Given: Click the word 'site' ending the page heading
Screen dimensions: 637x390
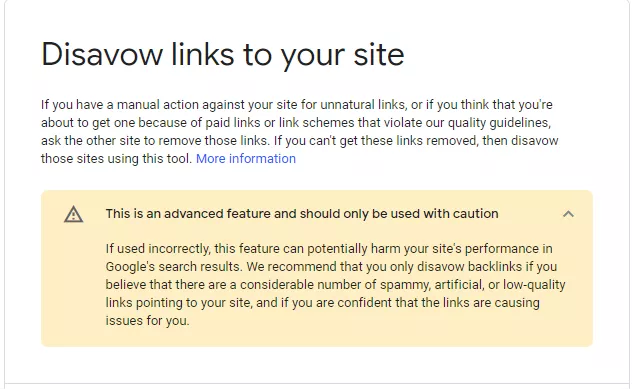Looking at the screenshot, I should (x=379, y=54).
